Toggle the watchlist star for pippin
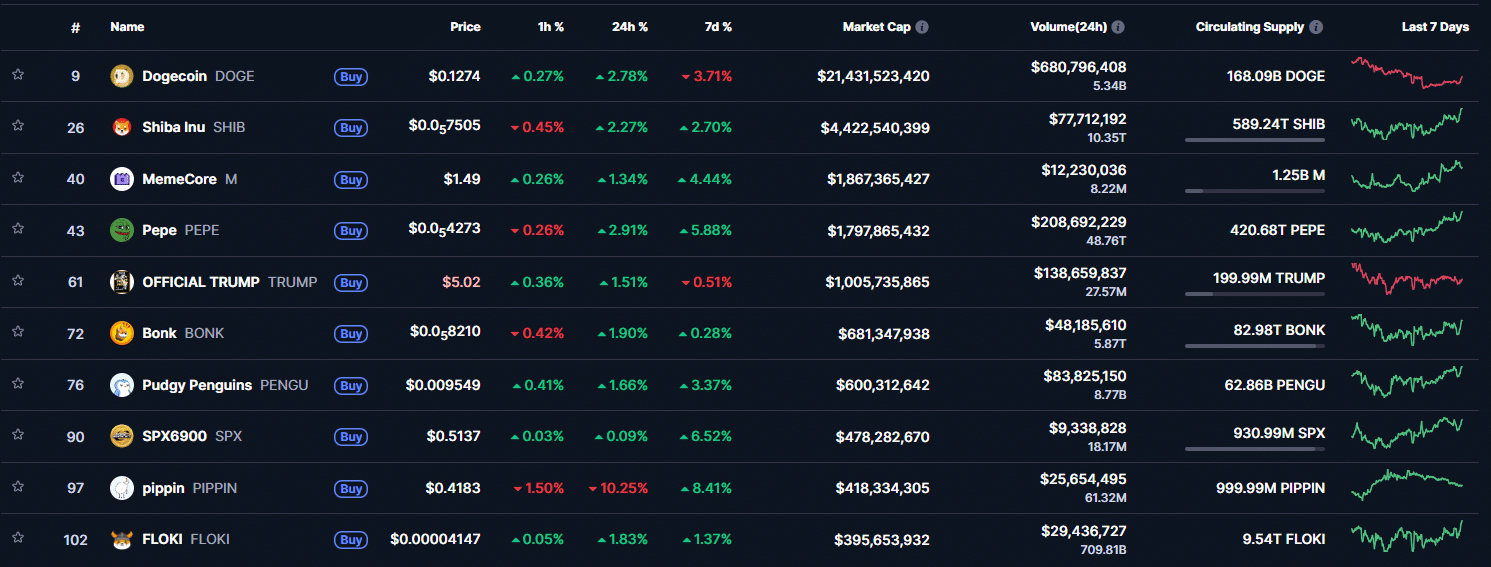 point(18,487)
